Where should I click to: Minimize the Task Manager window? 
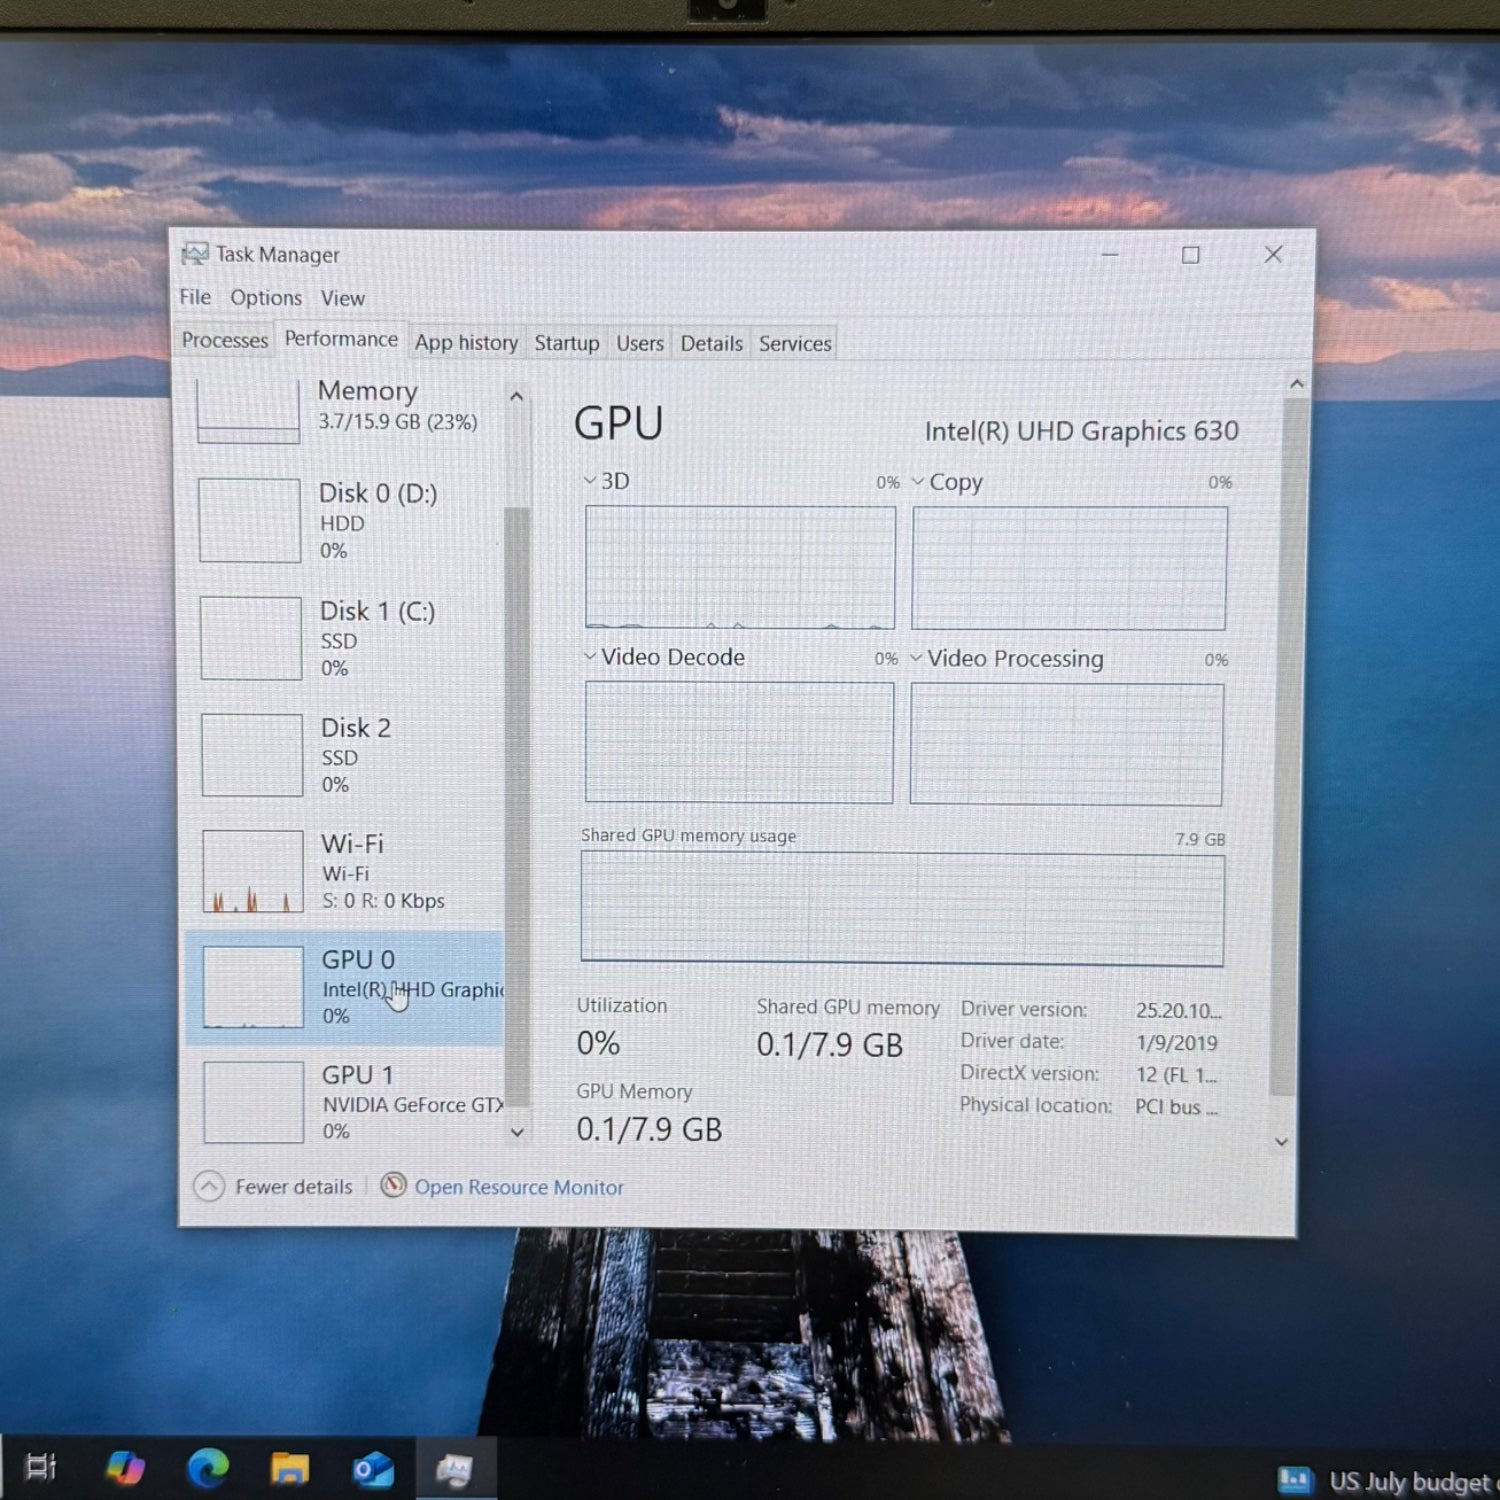tap(1110, 255)
